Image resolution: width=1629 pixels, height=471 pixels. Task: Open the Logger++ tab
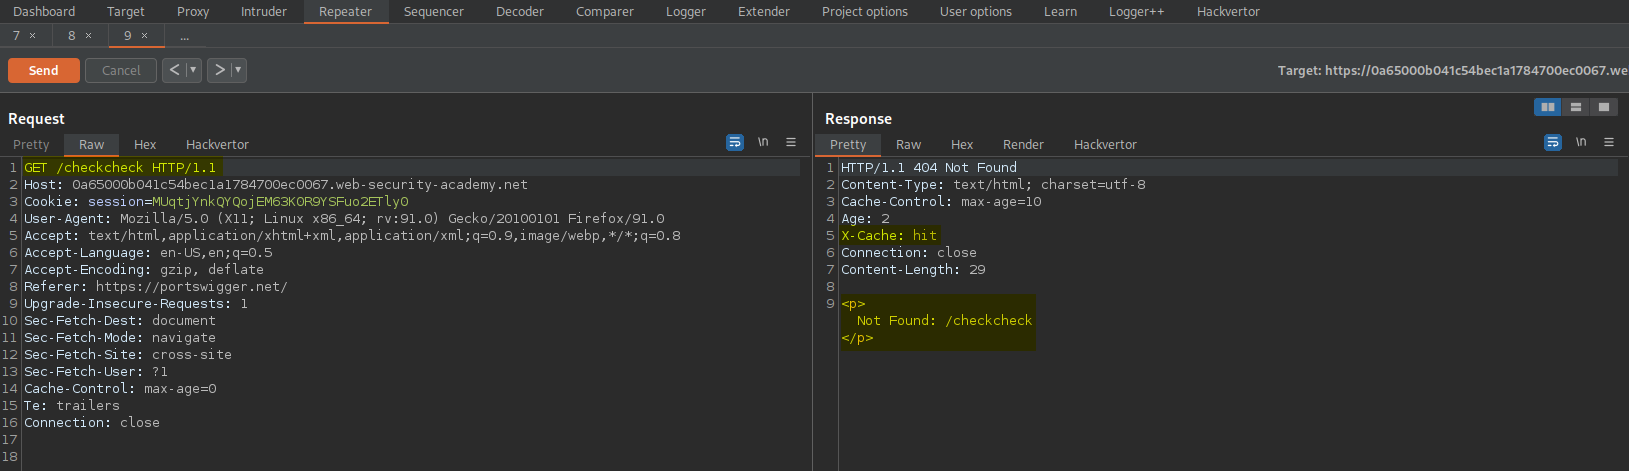coord(1137,12)
